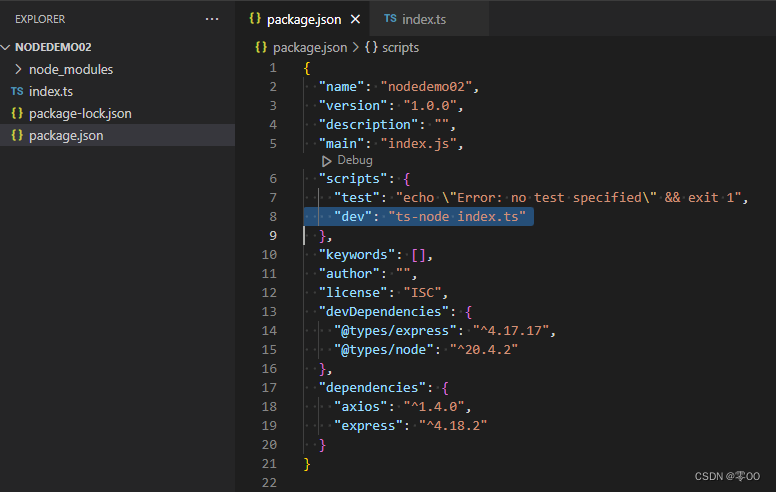Click the "devDependencies" key
The image size is (776, 492).
click(384, 312)
